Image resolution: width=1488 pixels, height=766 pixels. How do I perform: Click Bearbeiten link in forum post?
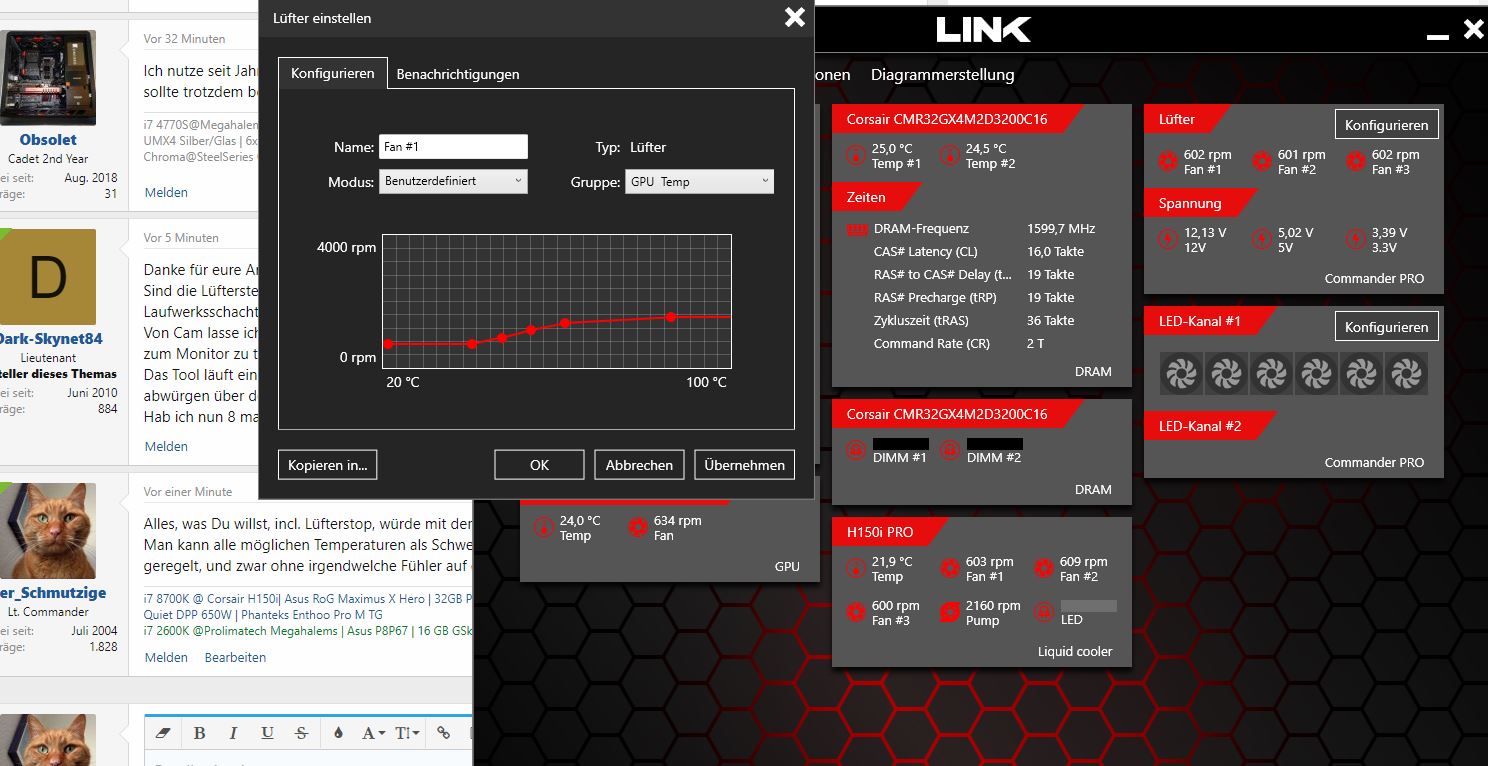coord(236,657)
